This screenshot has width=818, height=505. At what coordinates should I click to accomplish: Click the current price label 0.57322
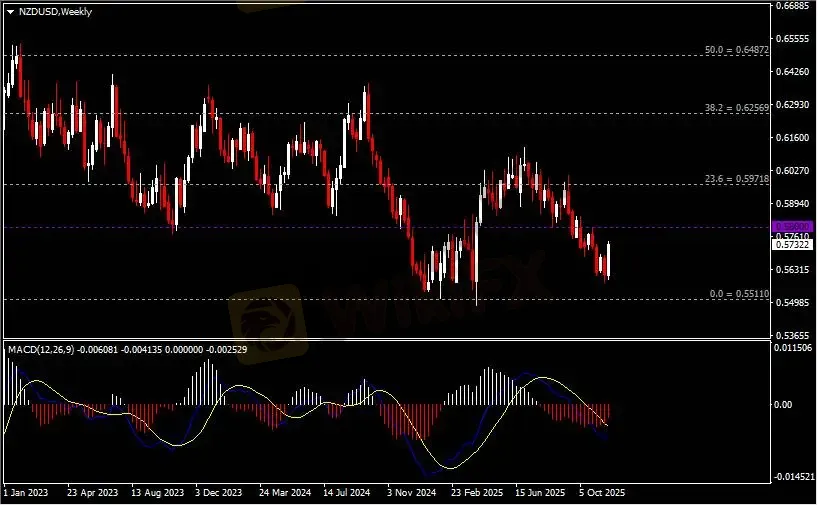click(792, 244)
